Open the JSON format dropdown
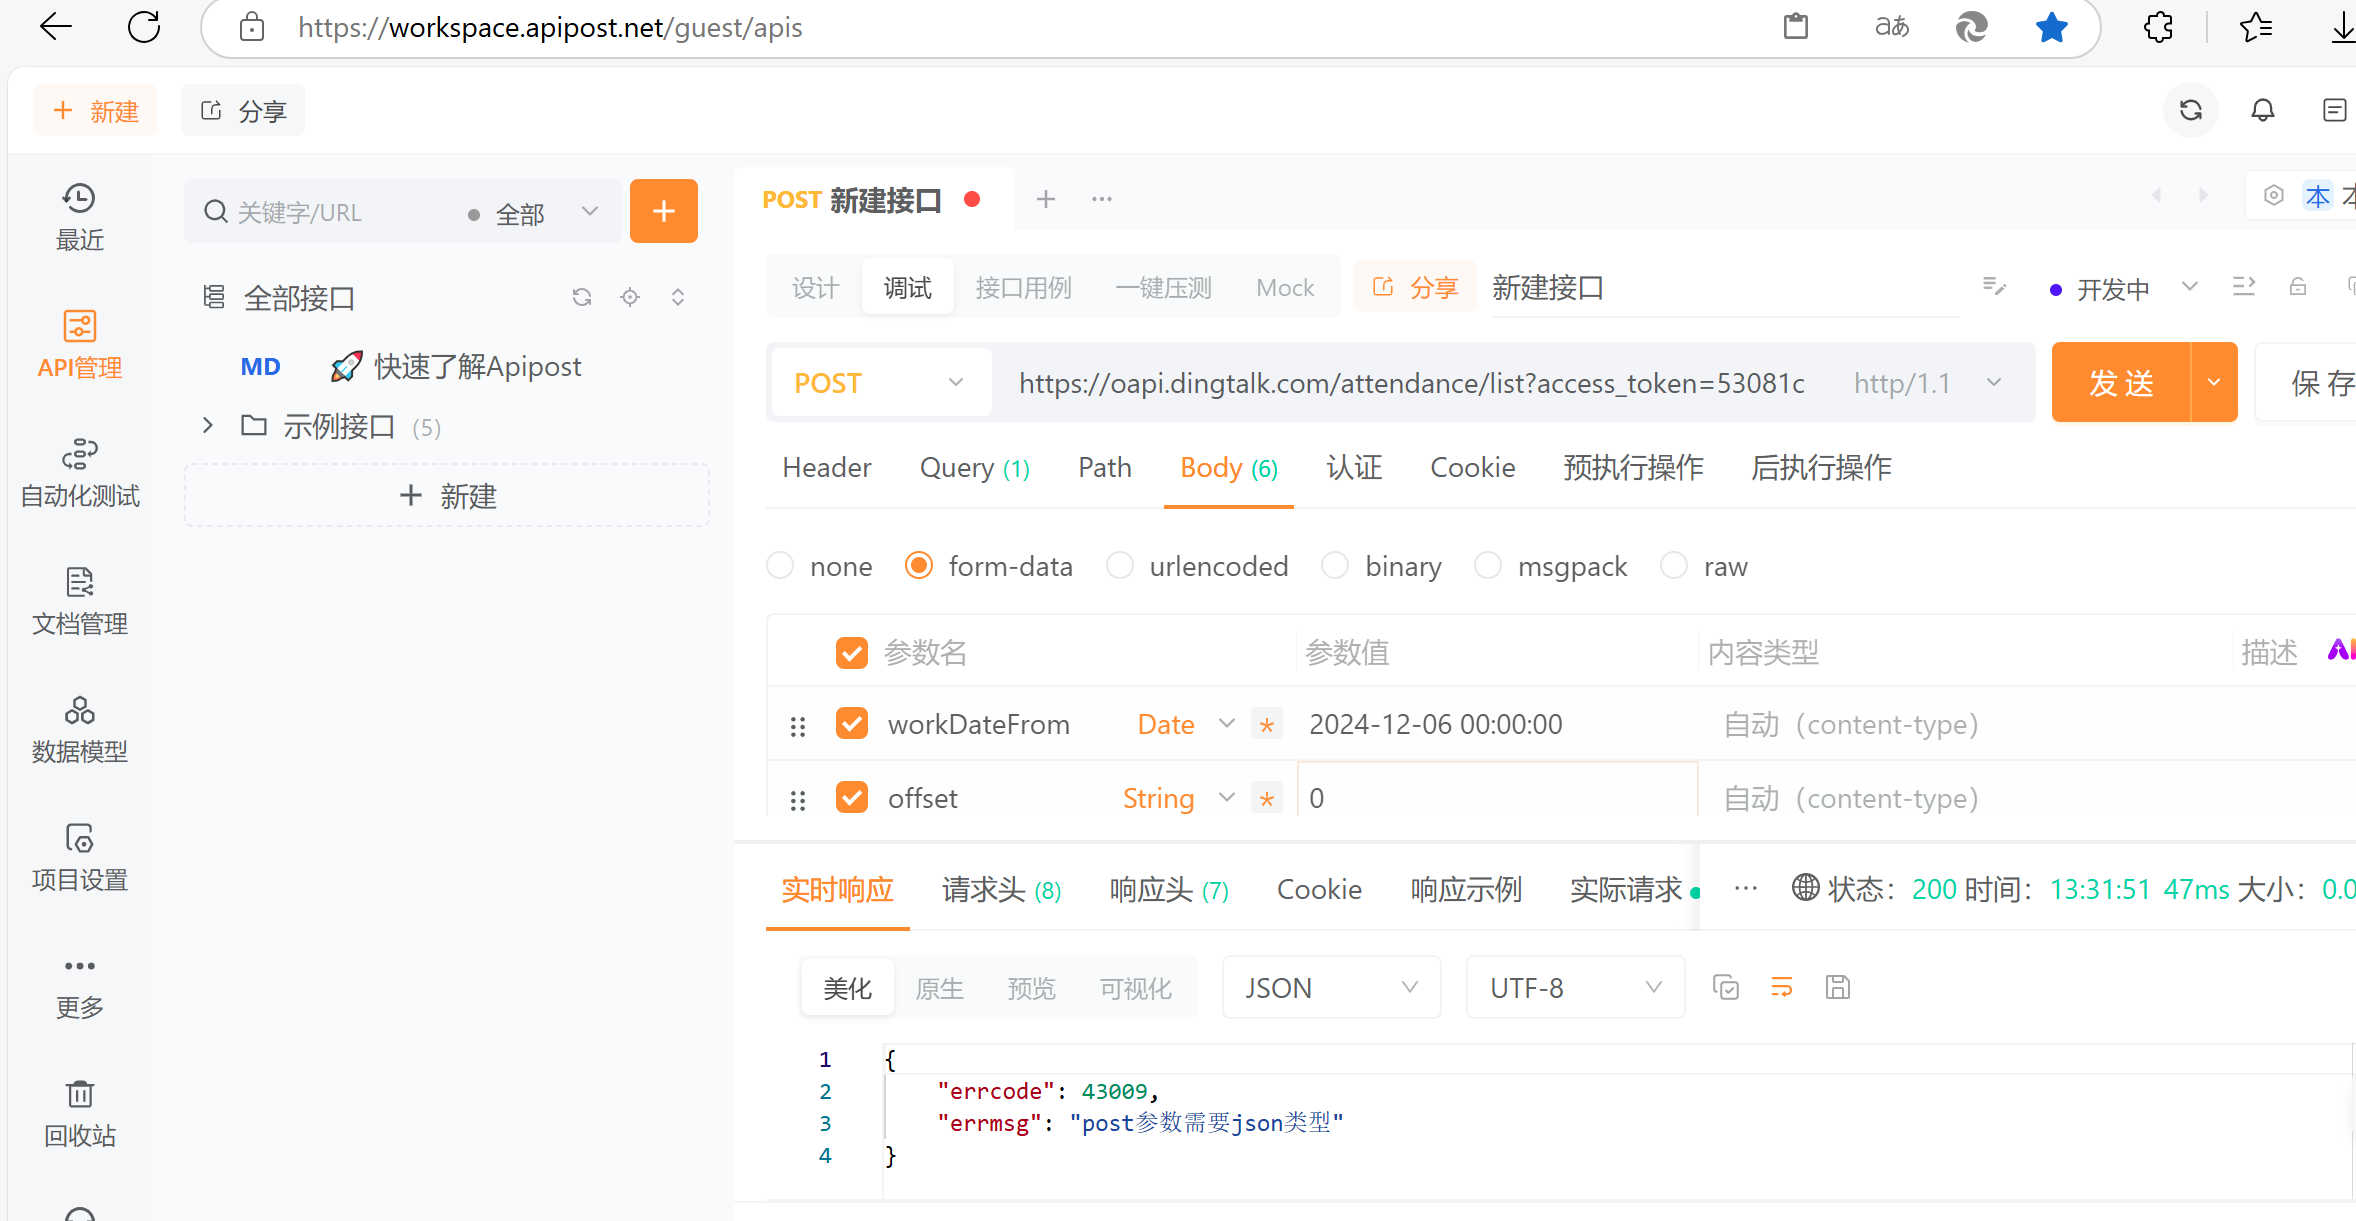The width and height of the screenshot is (2356, 1221). [x=1331, y=988]
